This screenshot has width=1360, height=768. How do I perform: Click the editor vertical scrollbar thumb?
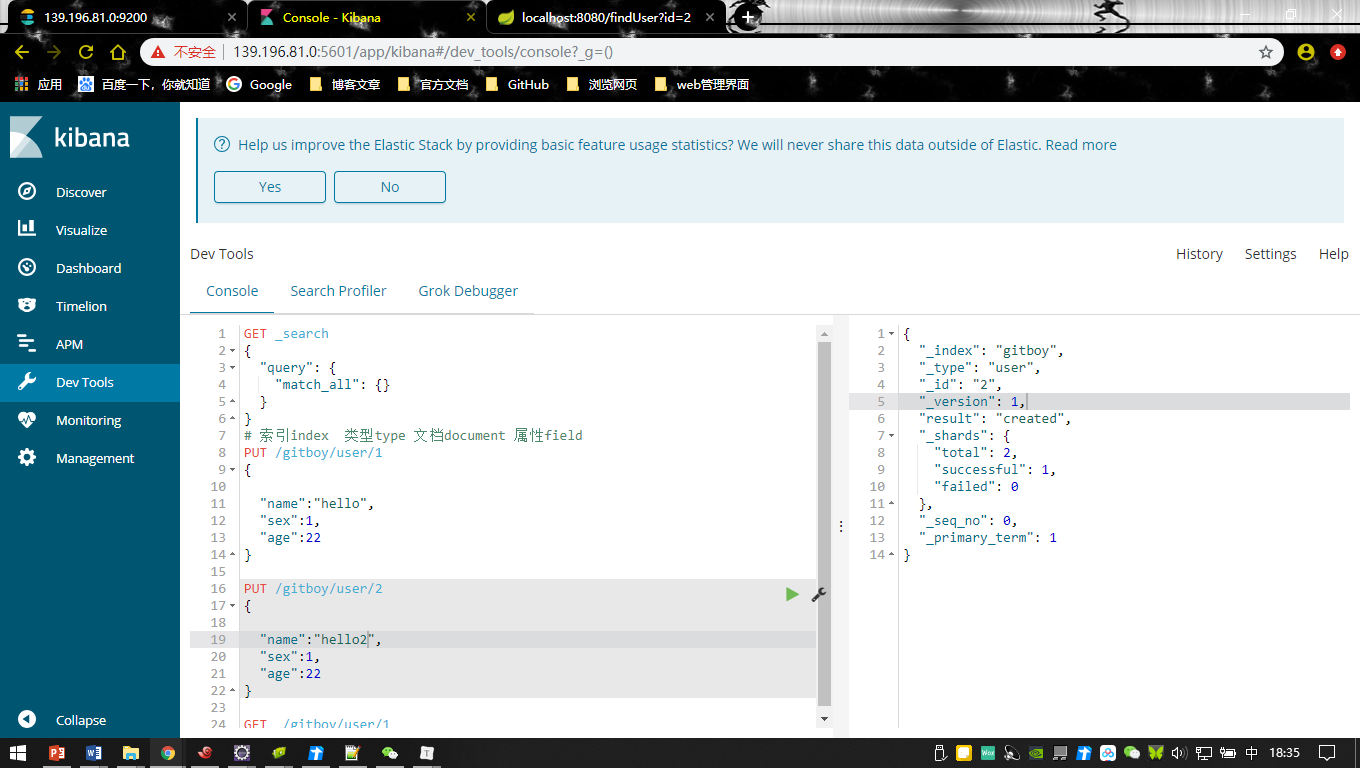824,523
